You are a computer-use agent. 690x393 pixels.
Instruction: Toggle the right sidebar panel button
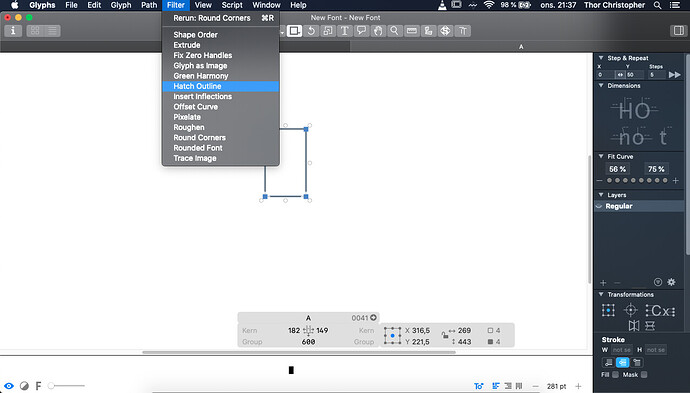point(679,31)
